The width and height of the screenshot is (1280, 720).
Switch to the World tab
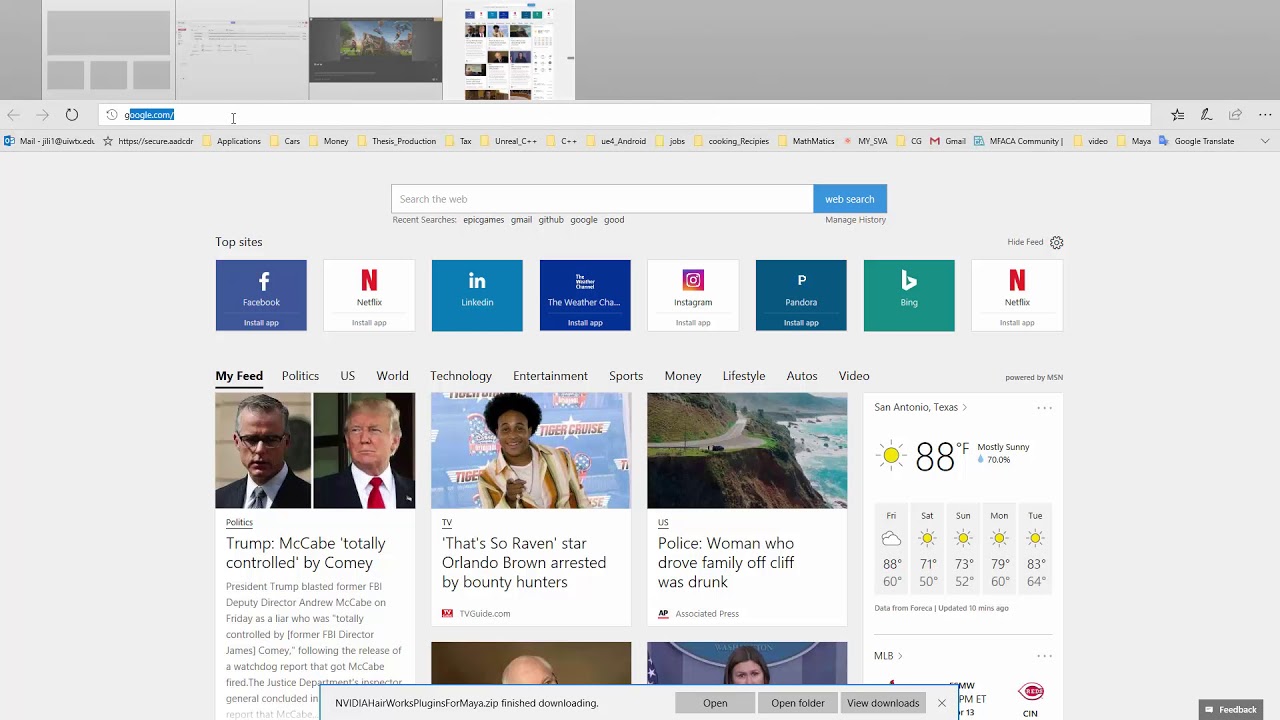click(x=392, y=376)
